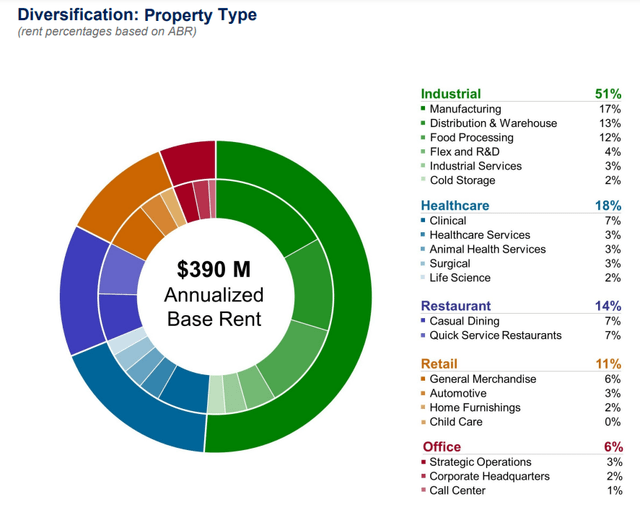Click the 'Cold Storage' legend label

462,180
